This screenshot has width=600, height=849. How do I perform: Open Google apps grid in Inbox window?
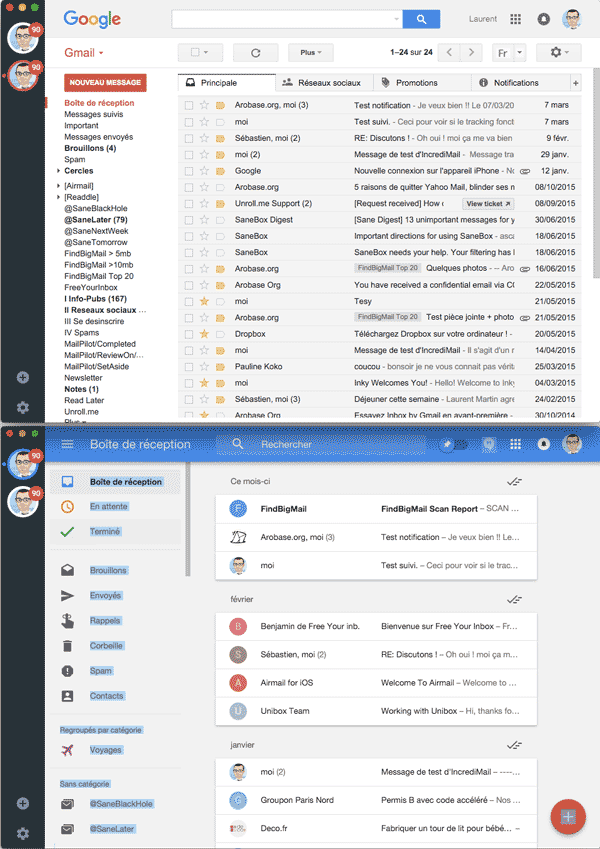tap(516, 445)
